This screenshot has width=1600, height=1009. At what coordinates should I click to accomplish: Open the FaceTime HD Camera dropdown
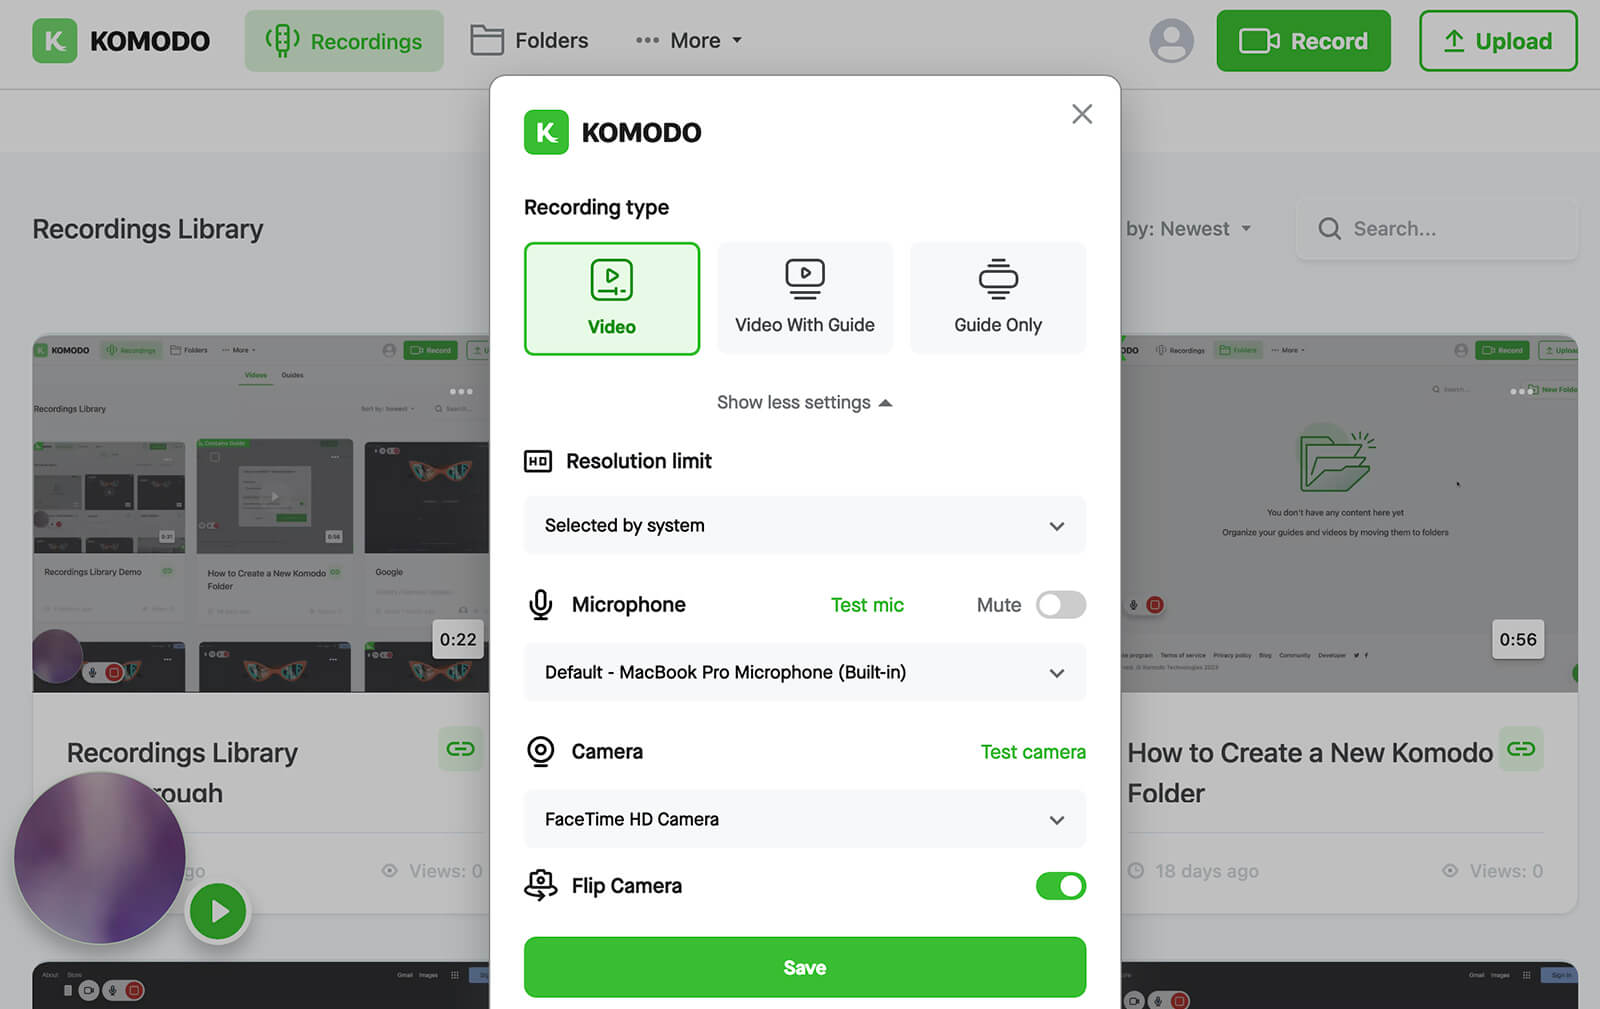[805, 819]
